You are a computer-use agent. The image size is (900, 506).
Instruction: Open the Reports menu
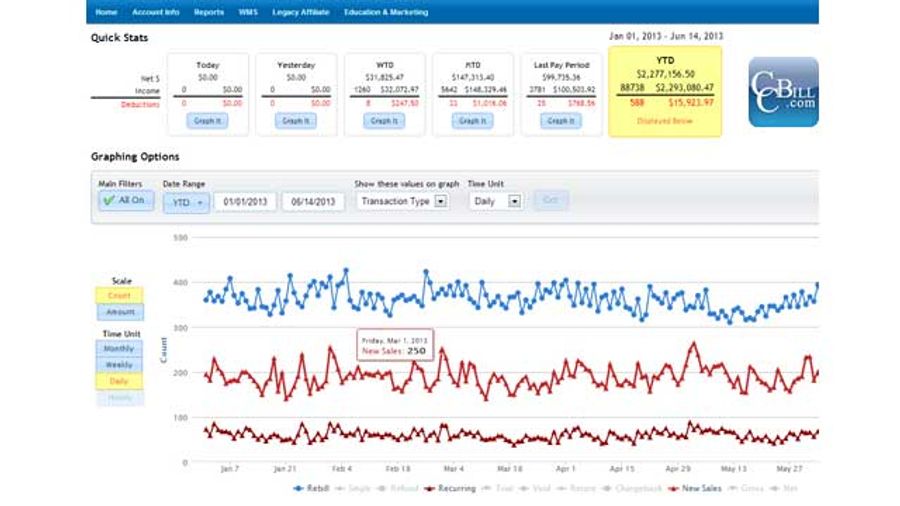pos(209,12)
